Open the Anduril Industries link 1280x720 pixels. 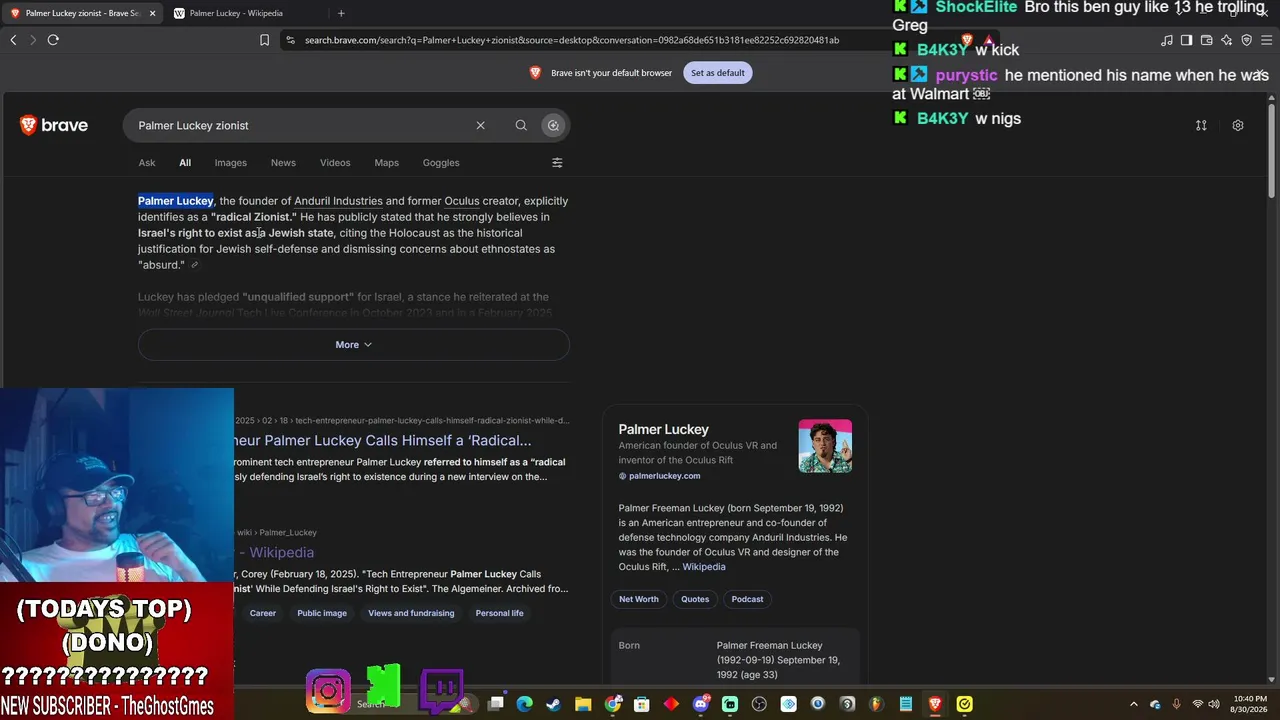[338, 201]
